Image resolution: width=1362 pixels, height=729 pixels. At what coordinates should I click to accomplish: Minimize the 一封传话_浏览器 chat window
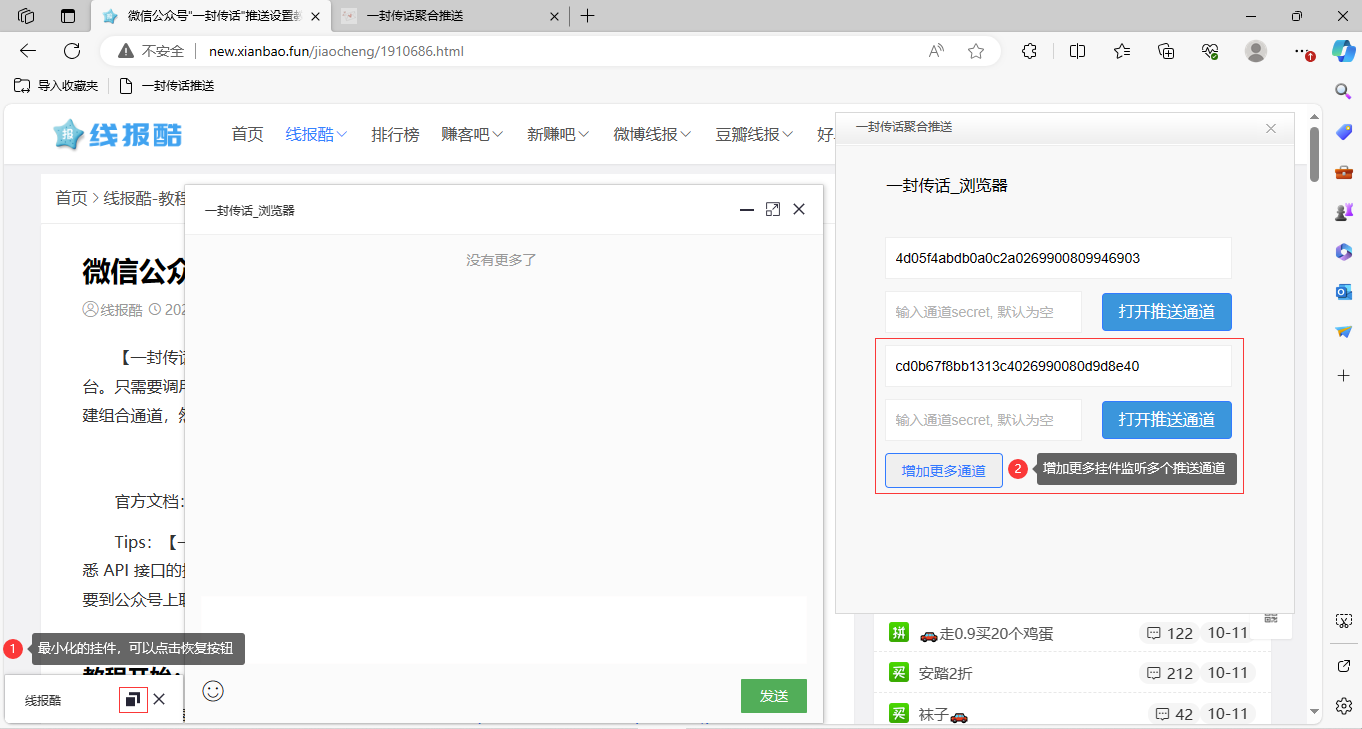point(746,210)
